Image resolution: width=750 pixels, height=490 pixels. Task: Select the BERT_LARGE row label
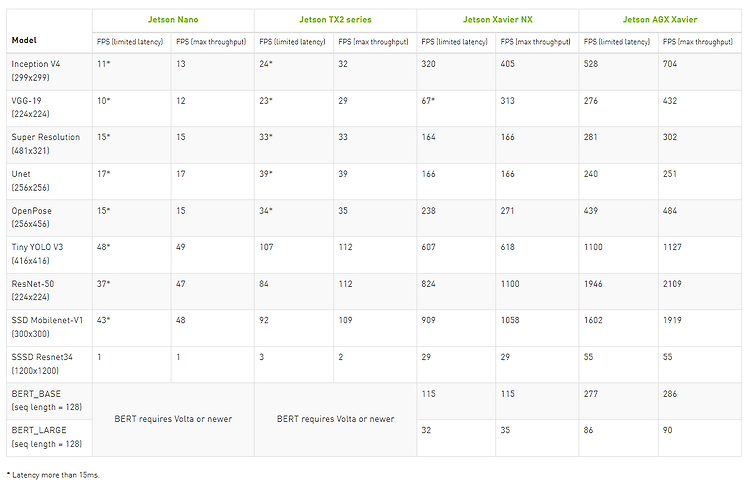click(46, 437)
